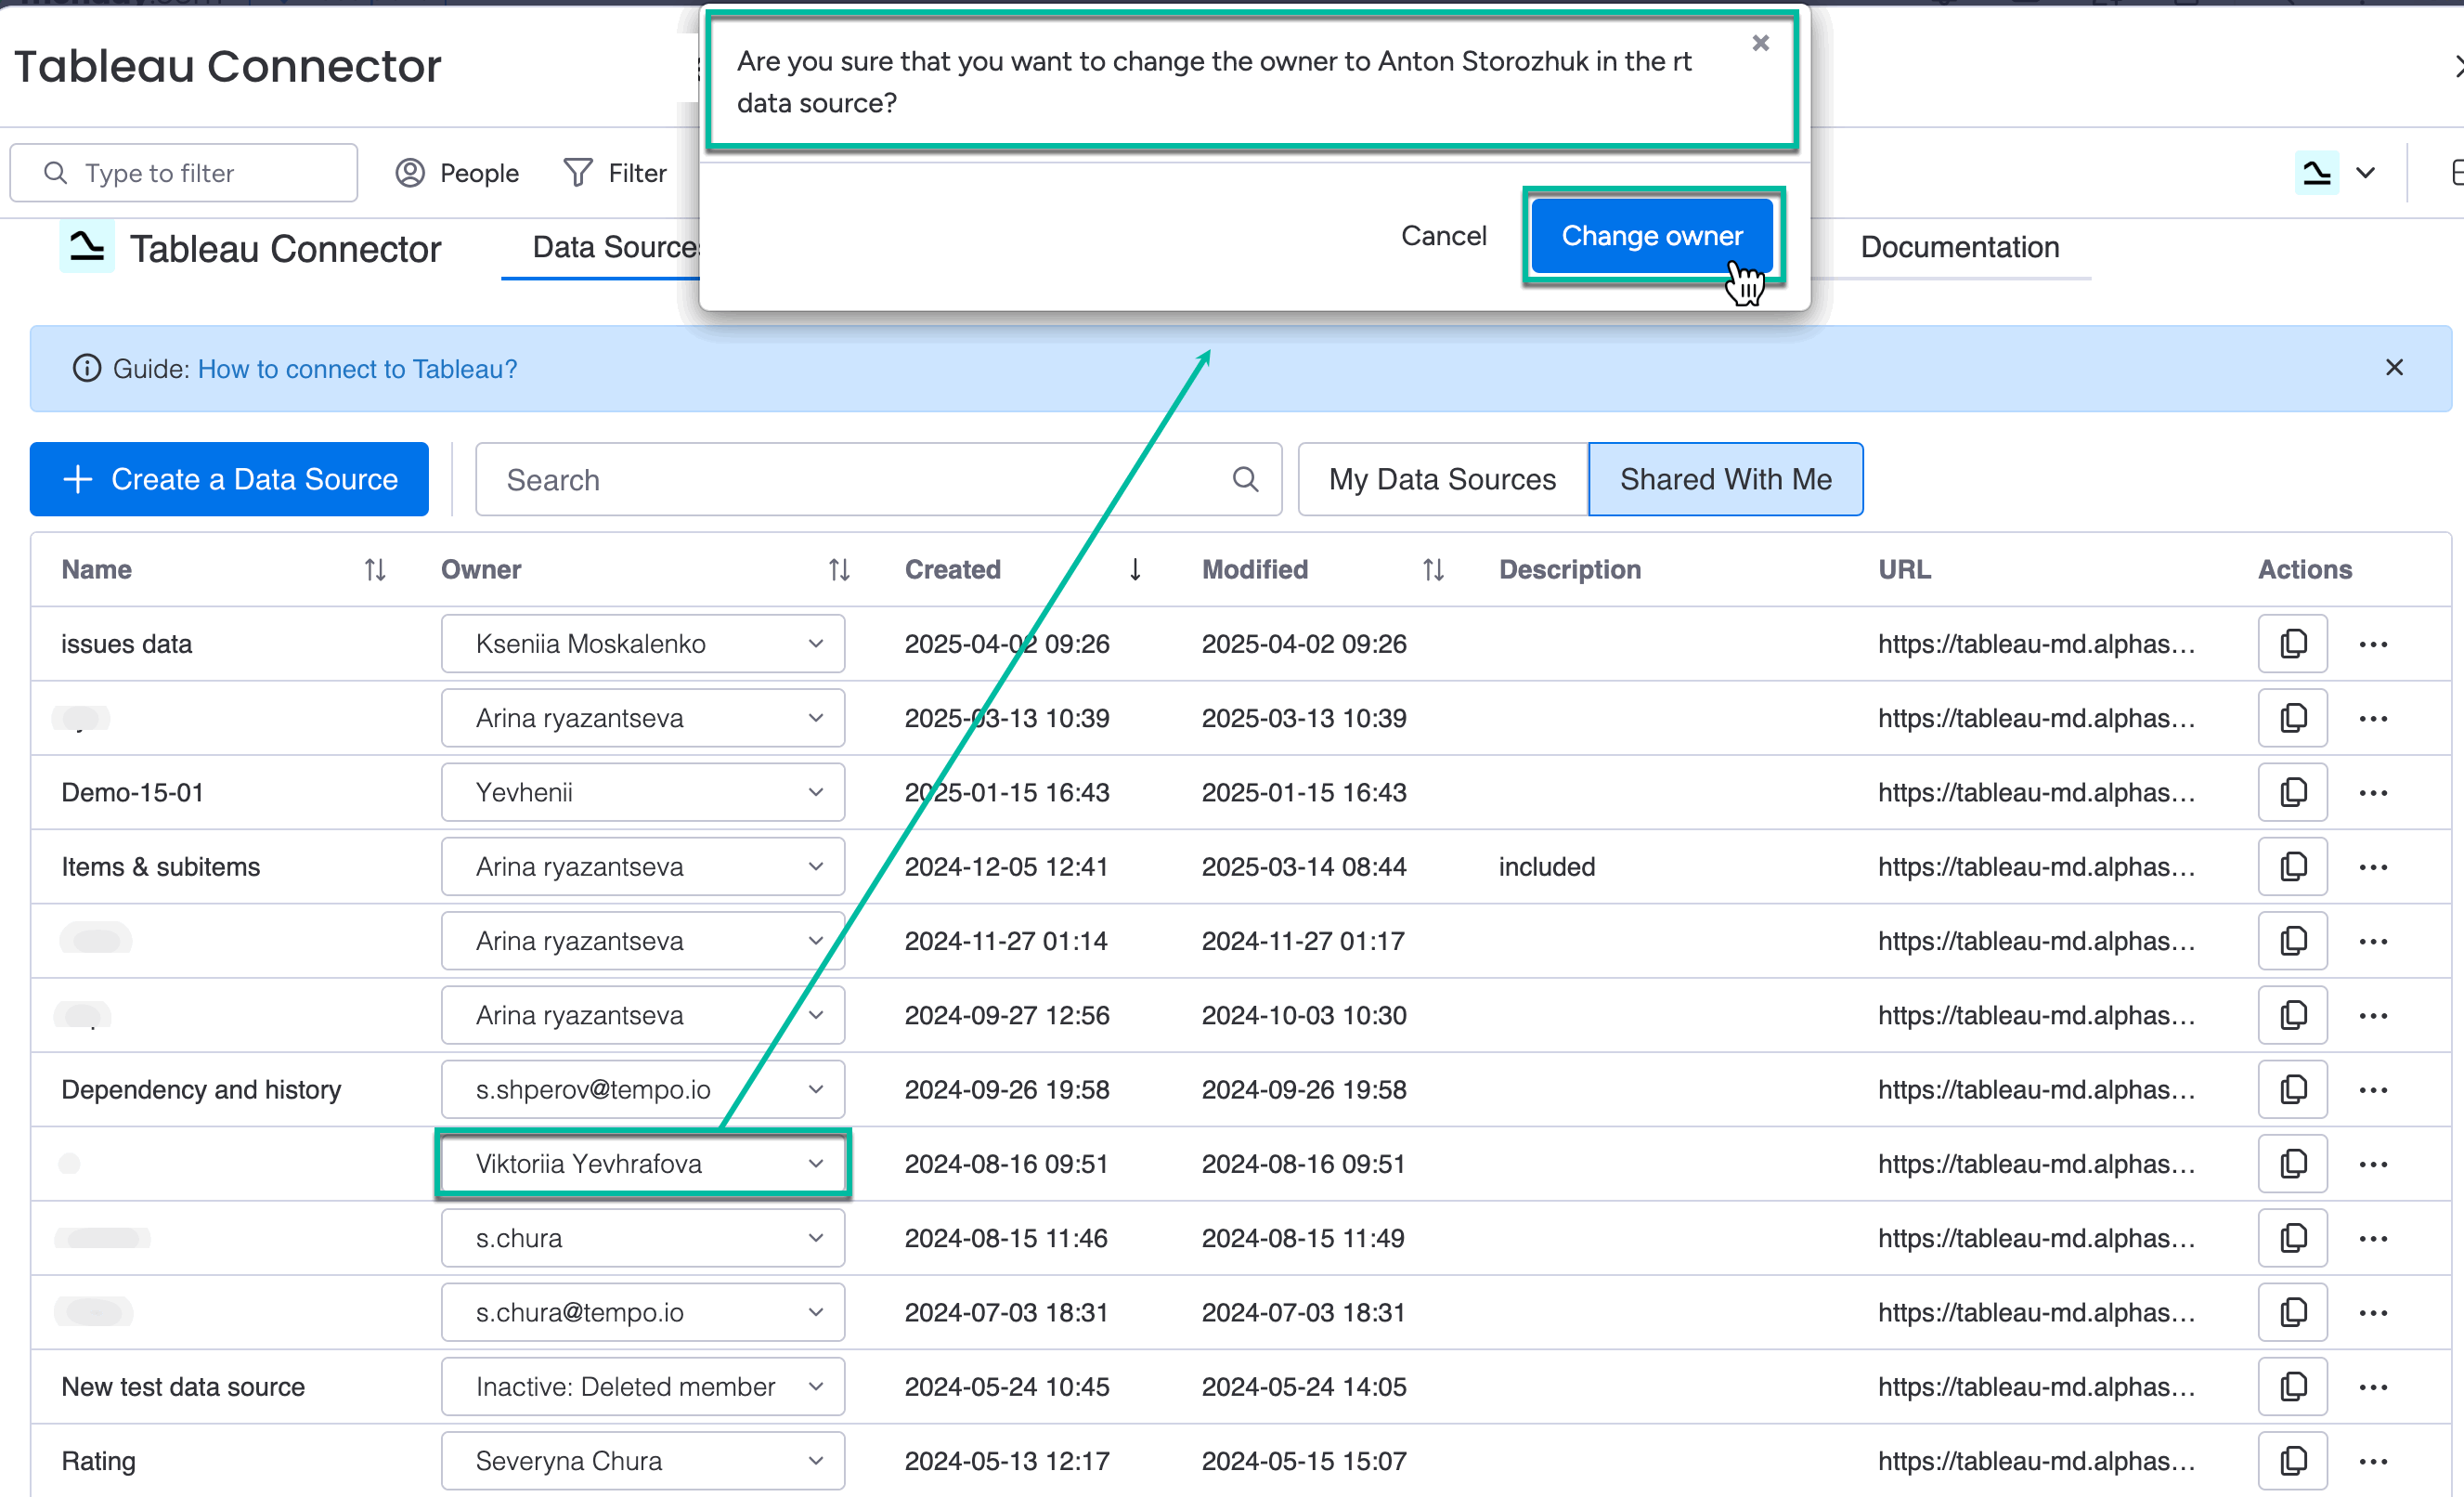
Task: Click the info icon in the guide banner
Action: [86, 368]
